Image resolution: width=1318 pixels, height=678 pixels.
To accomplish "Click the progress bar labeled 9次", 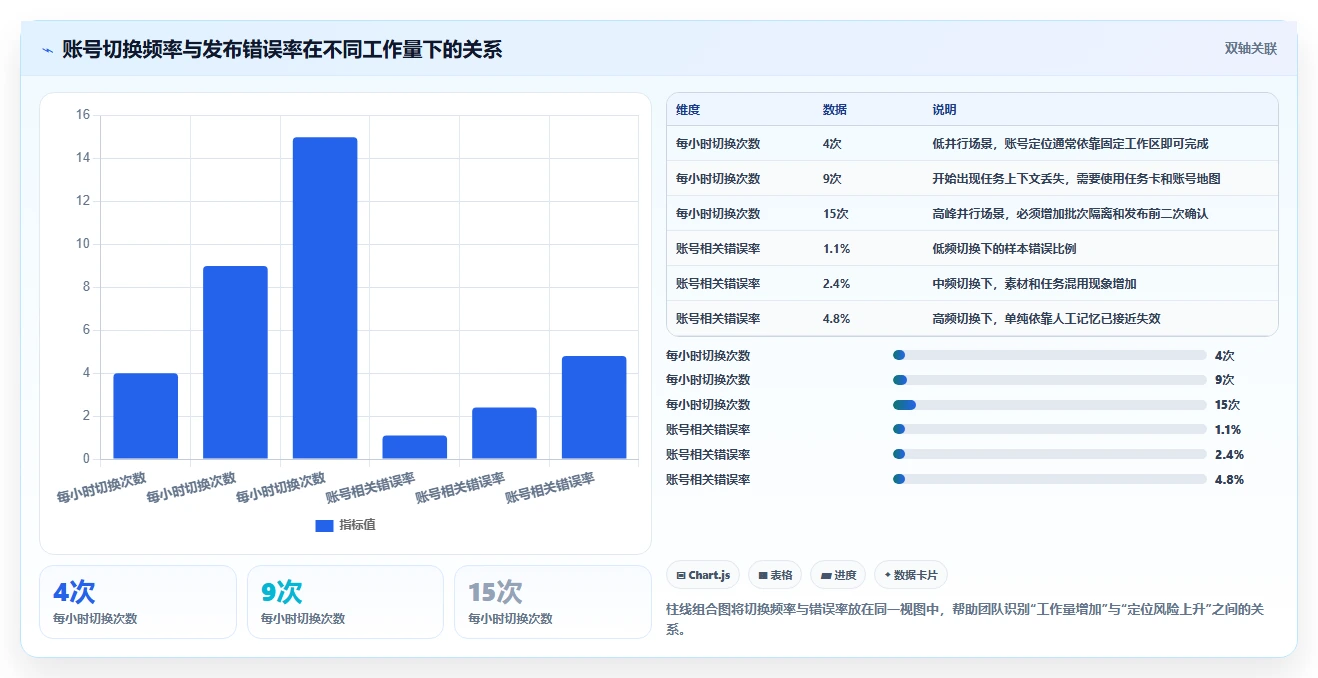I will 1050,380.
